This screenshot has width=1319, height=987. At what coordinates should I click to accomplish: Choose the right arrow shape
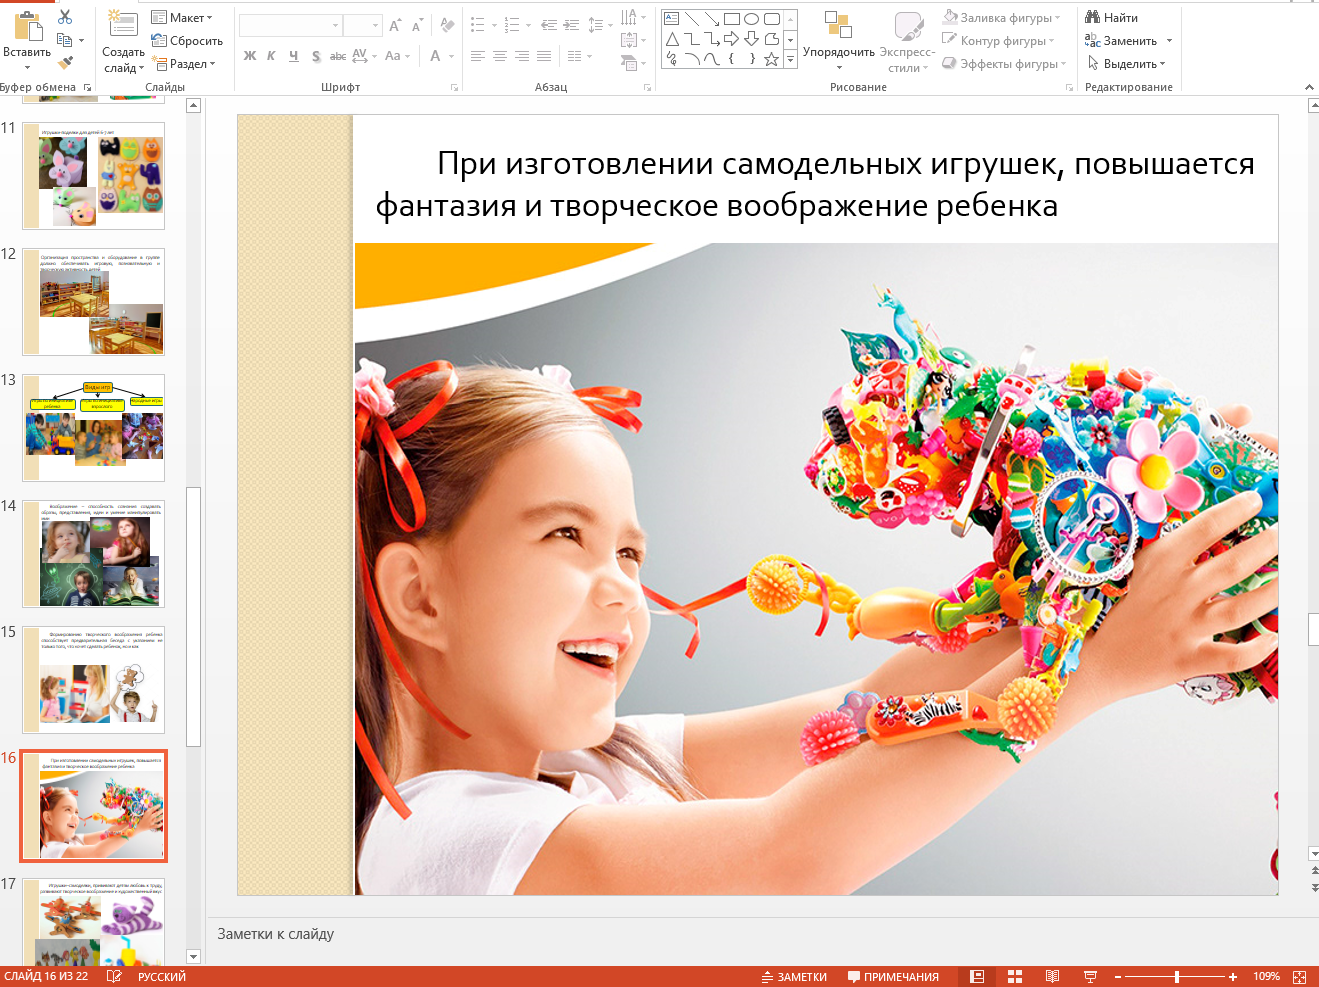[x=731, y=39]
